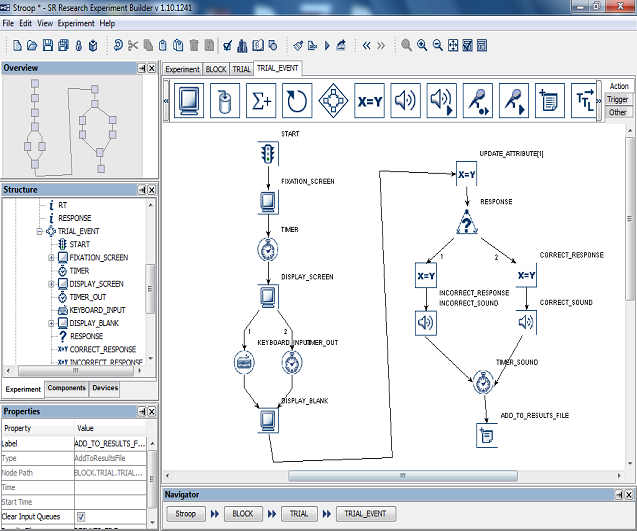
Task: Click the workspace horizontal scrollbar thumb
Action: tap(403, 475)
